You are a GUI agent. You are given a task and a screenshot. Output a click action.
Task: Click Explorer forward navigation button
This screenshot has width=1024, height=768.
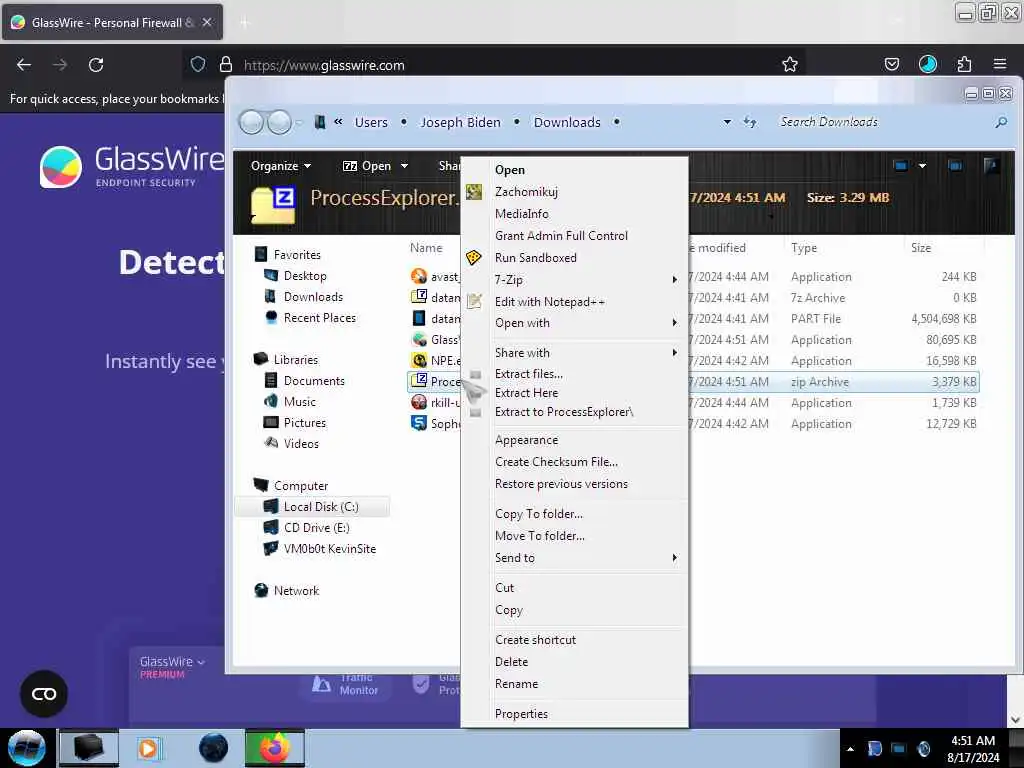point(280,122)
